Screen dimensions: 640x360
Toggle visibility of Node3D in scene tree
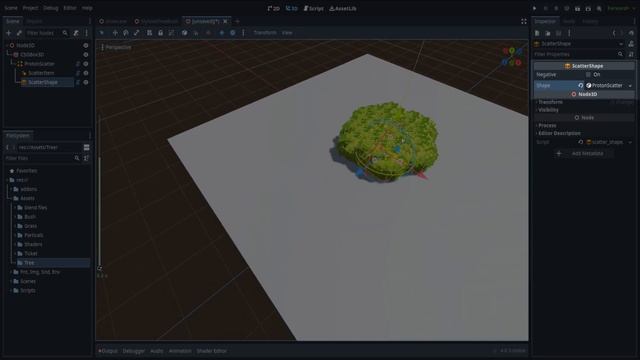[86, 46]
